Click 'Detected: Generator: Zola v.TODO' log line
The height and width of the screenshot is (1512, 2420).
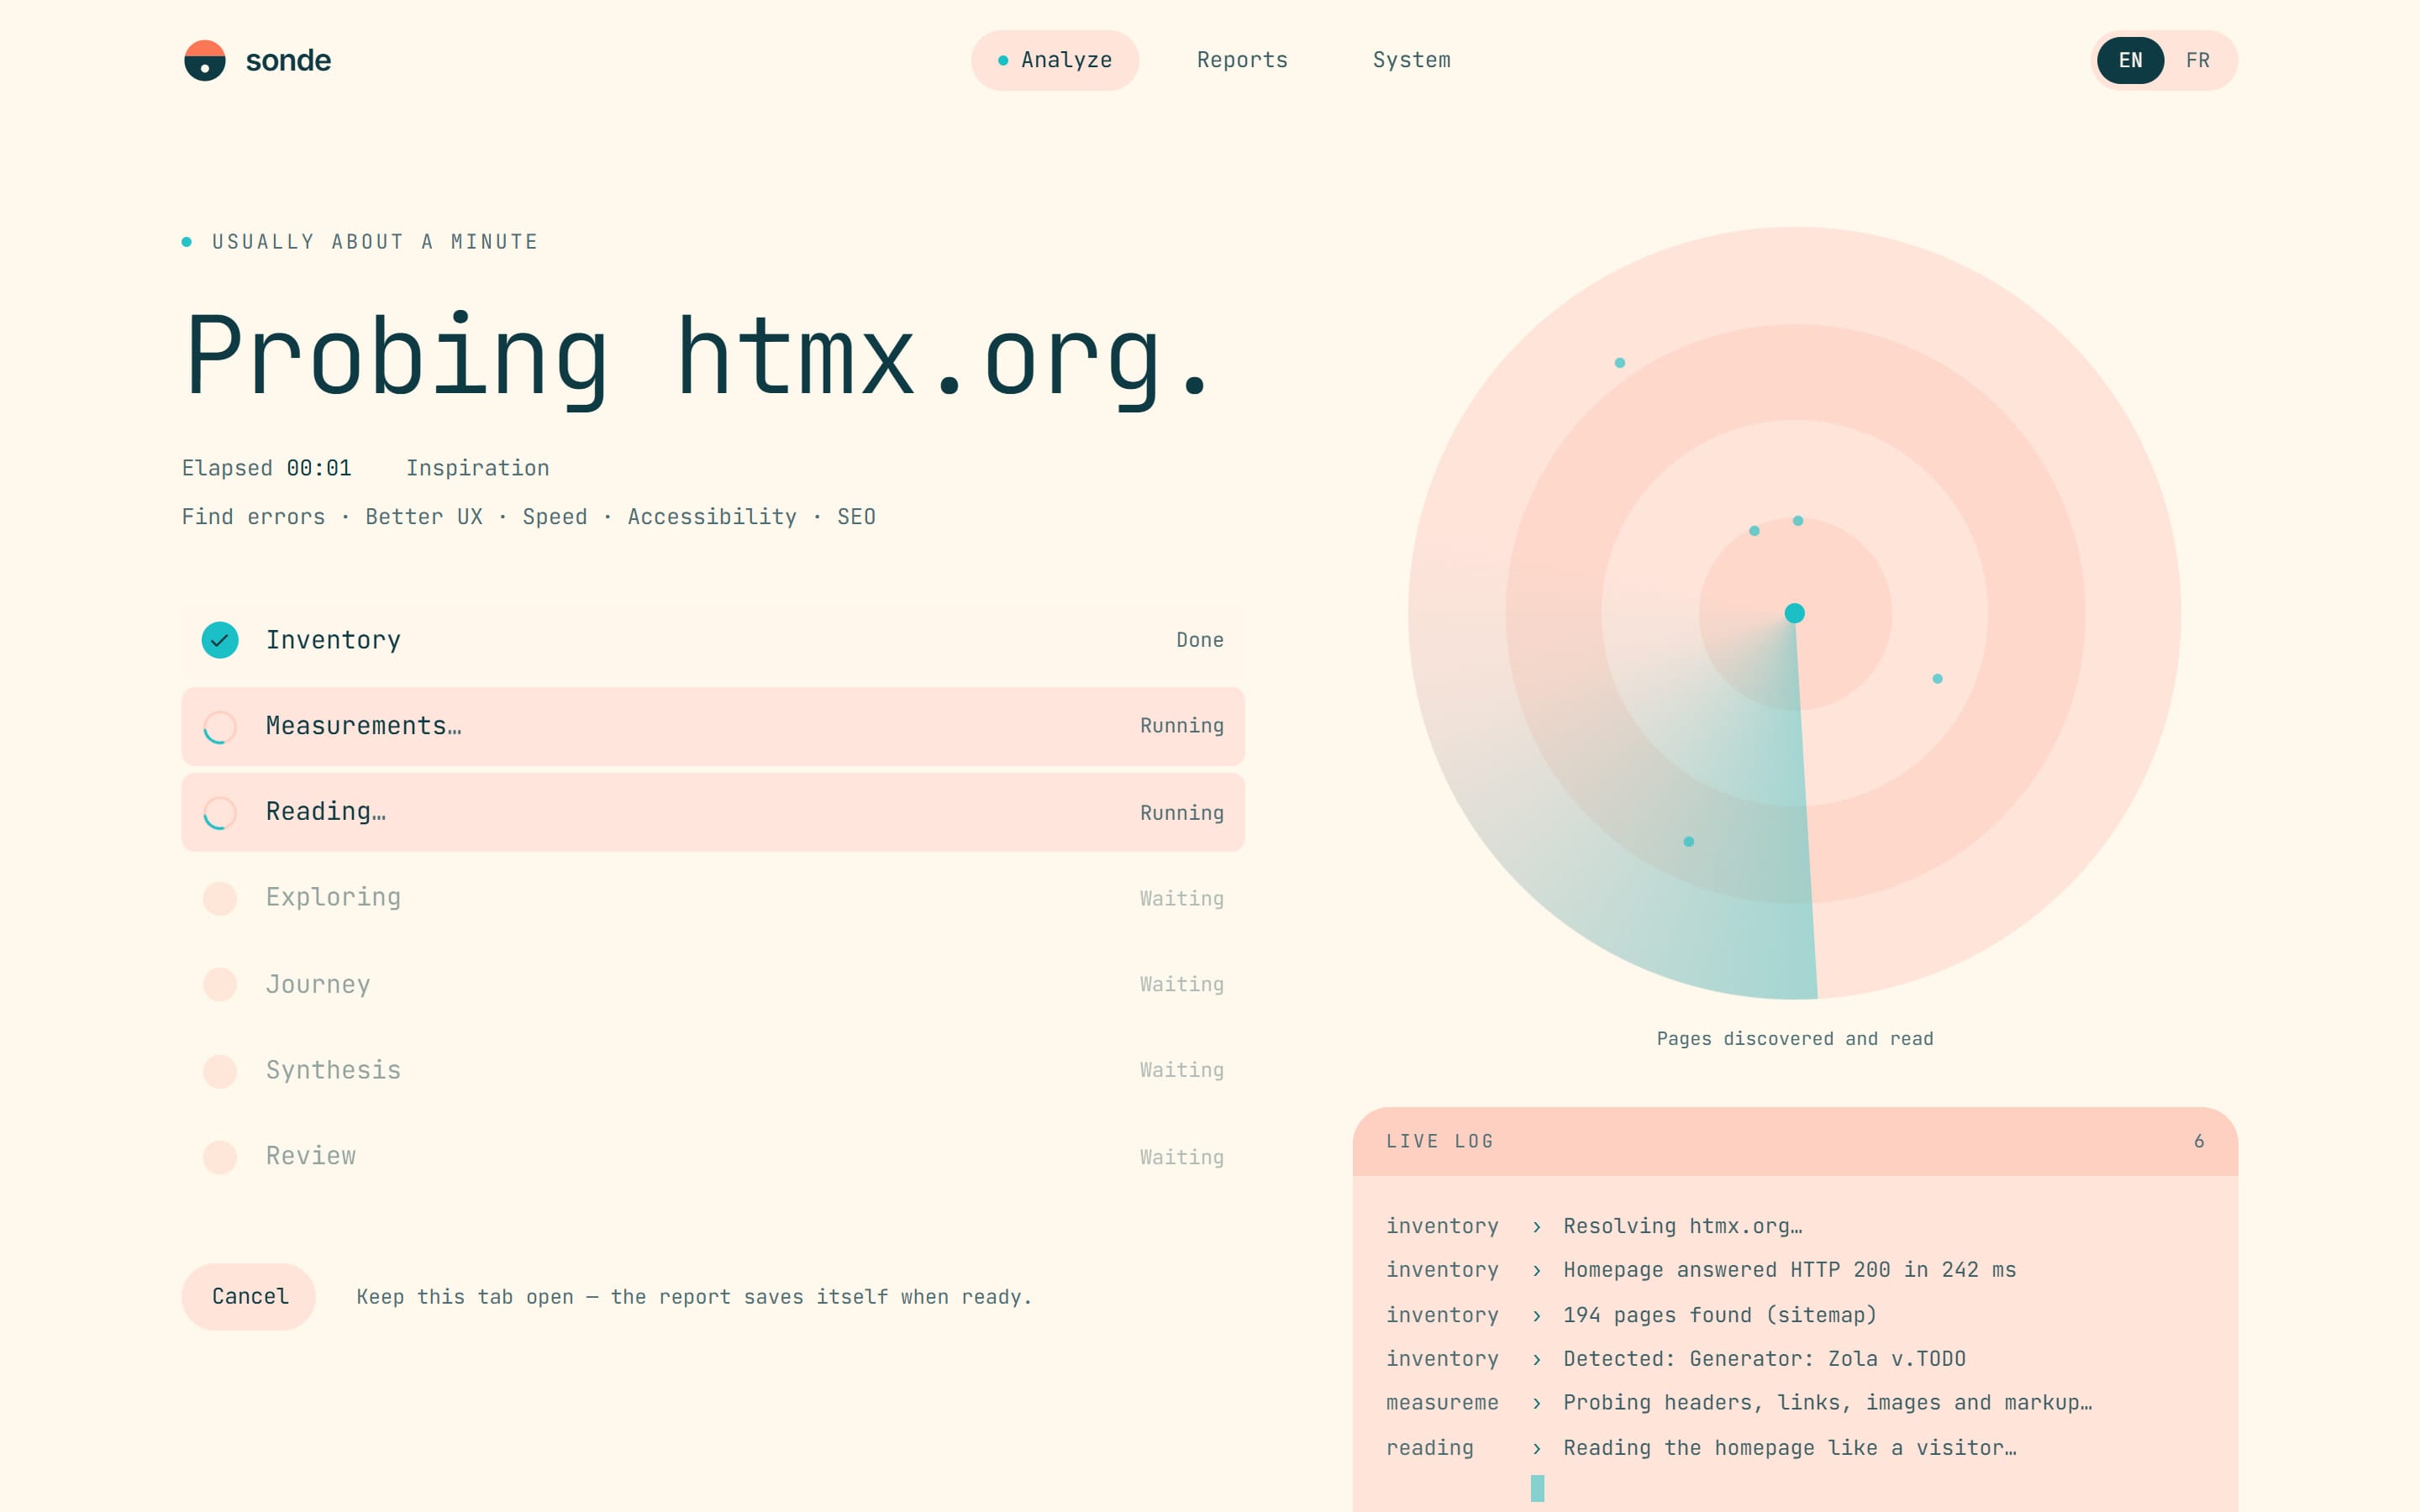coord(1764,1359)
